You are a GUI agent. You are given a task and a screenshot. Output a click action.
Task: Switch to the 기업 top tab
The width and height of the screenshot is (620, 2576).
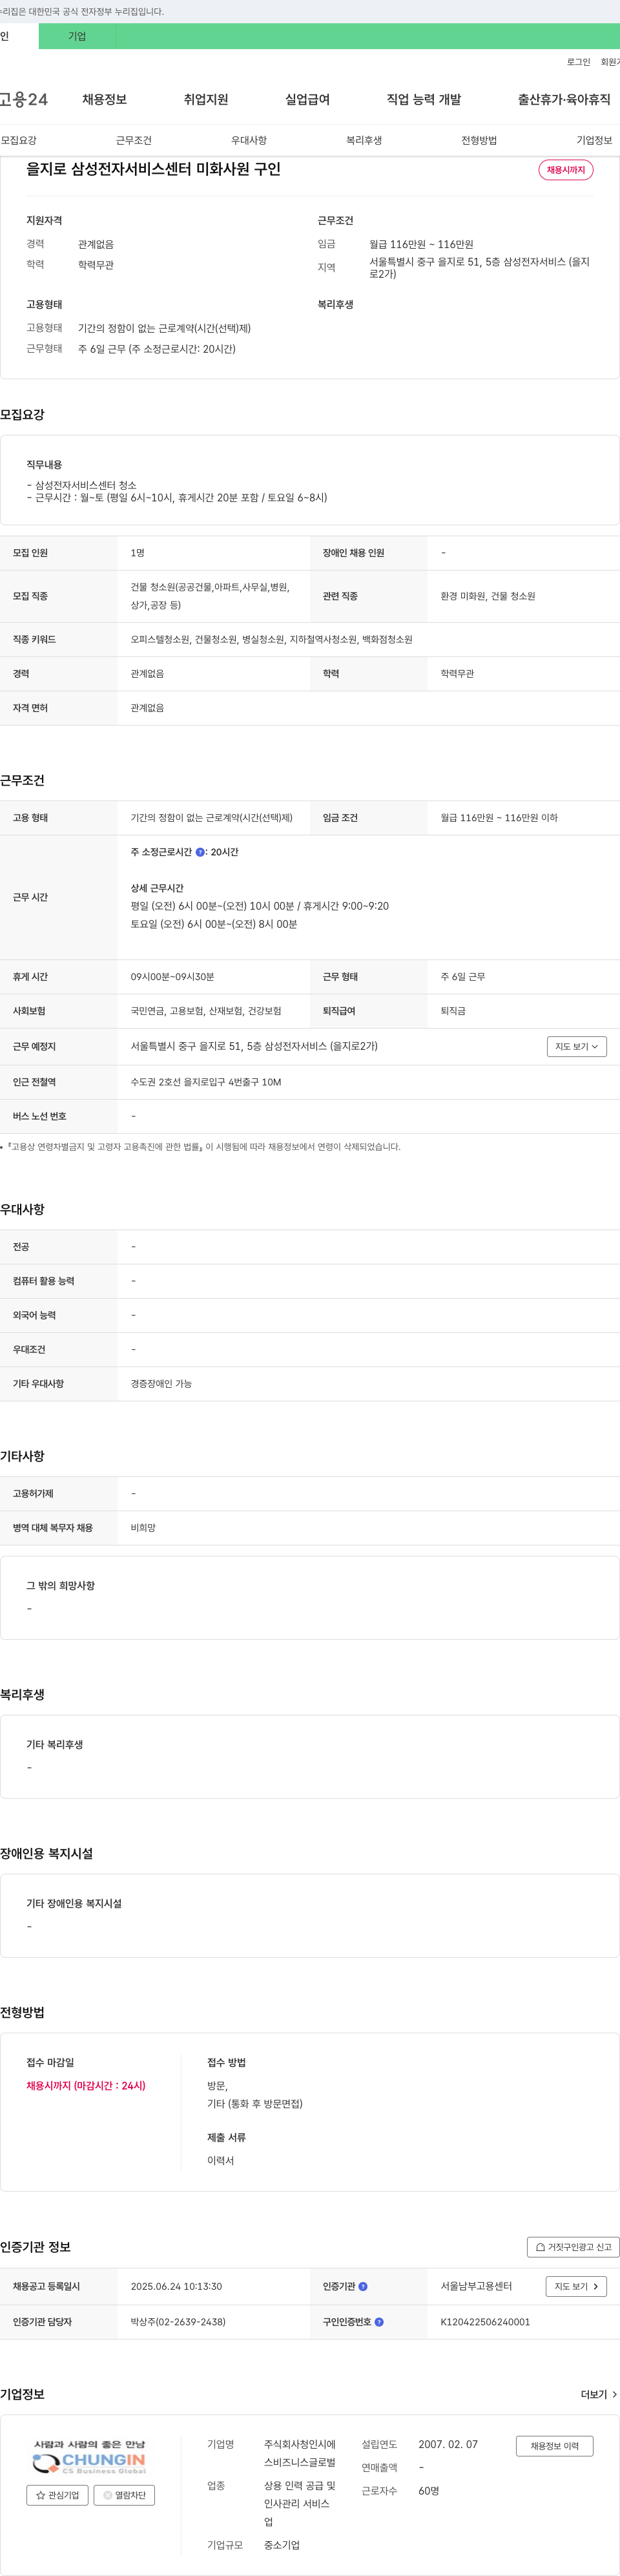(x=77, y=36)
